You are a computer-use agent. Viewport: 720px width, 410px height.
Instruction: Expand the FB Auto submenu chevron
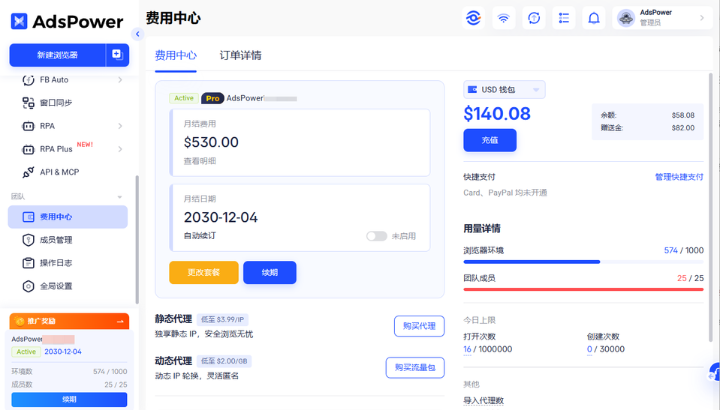(x=120, y=80)
